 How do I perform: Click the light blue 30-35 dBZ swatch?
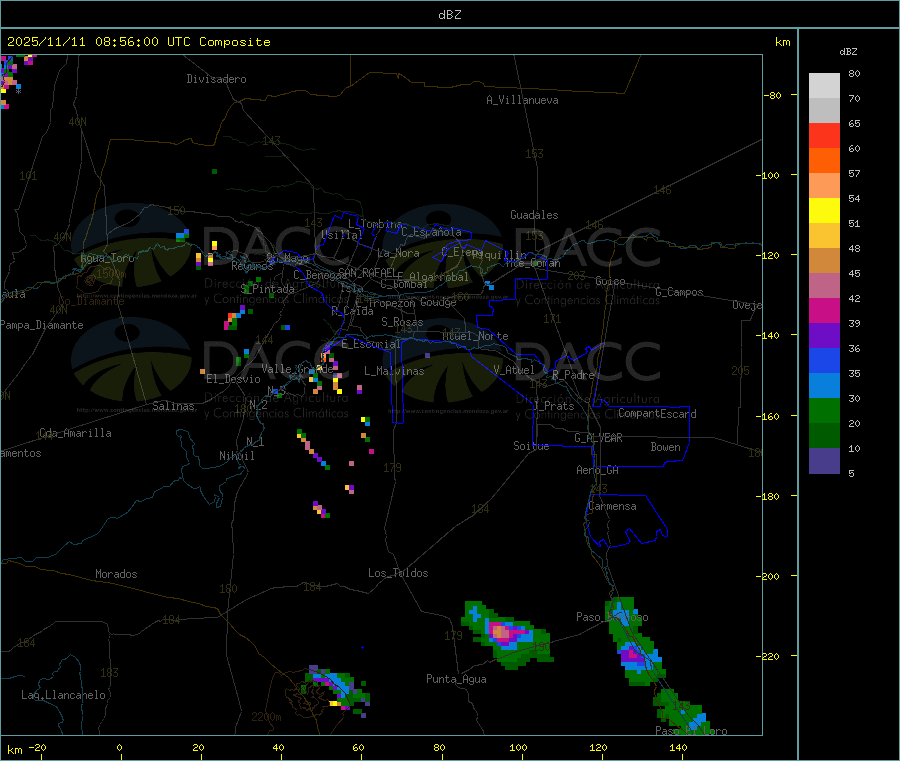pos(824,386)
